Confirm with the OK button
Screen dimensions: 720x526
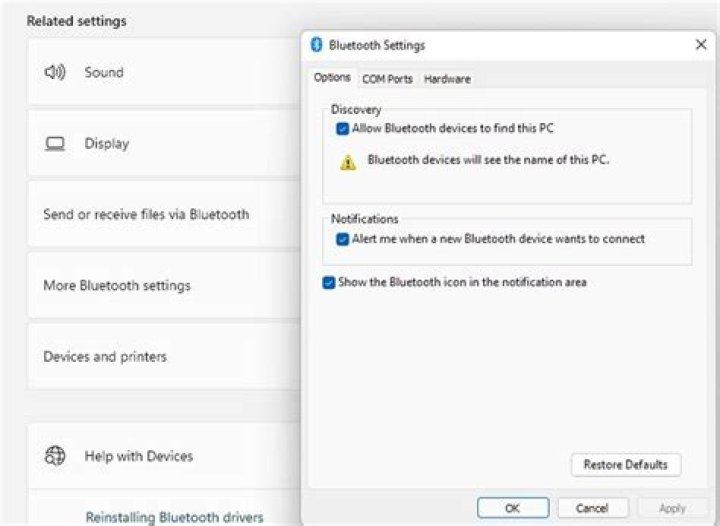512,508
